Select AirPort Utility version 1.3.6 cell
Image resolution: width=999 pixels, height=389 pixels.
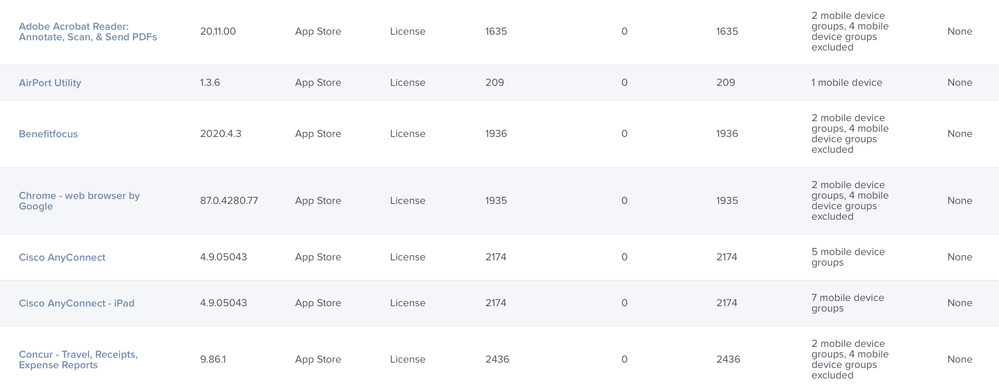(x=210, y=83)
